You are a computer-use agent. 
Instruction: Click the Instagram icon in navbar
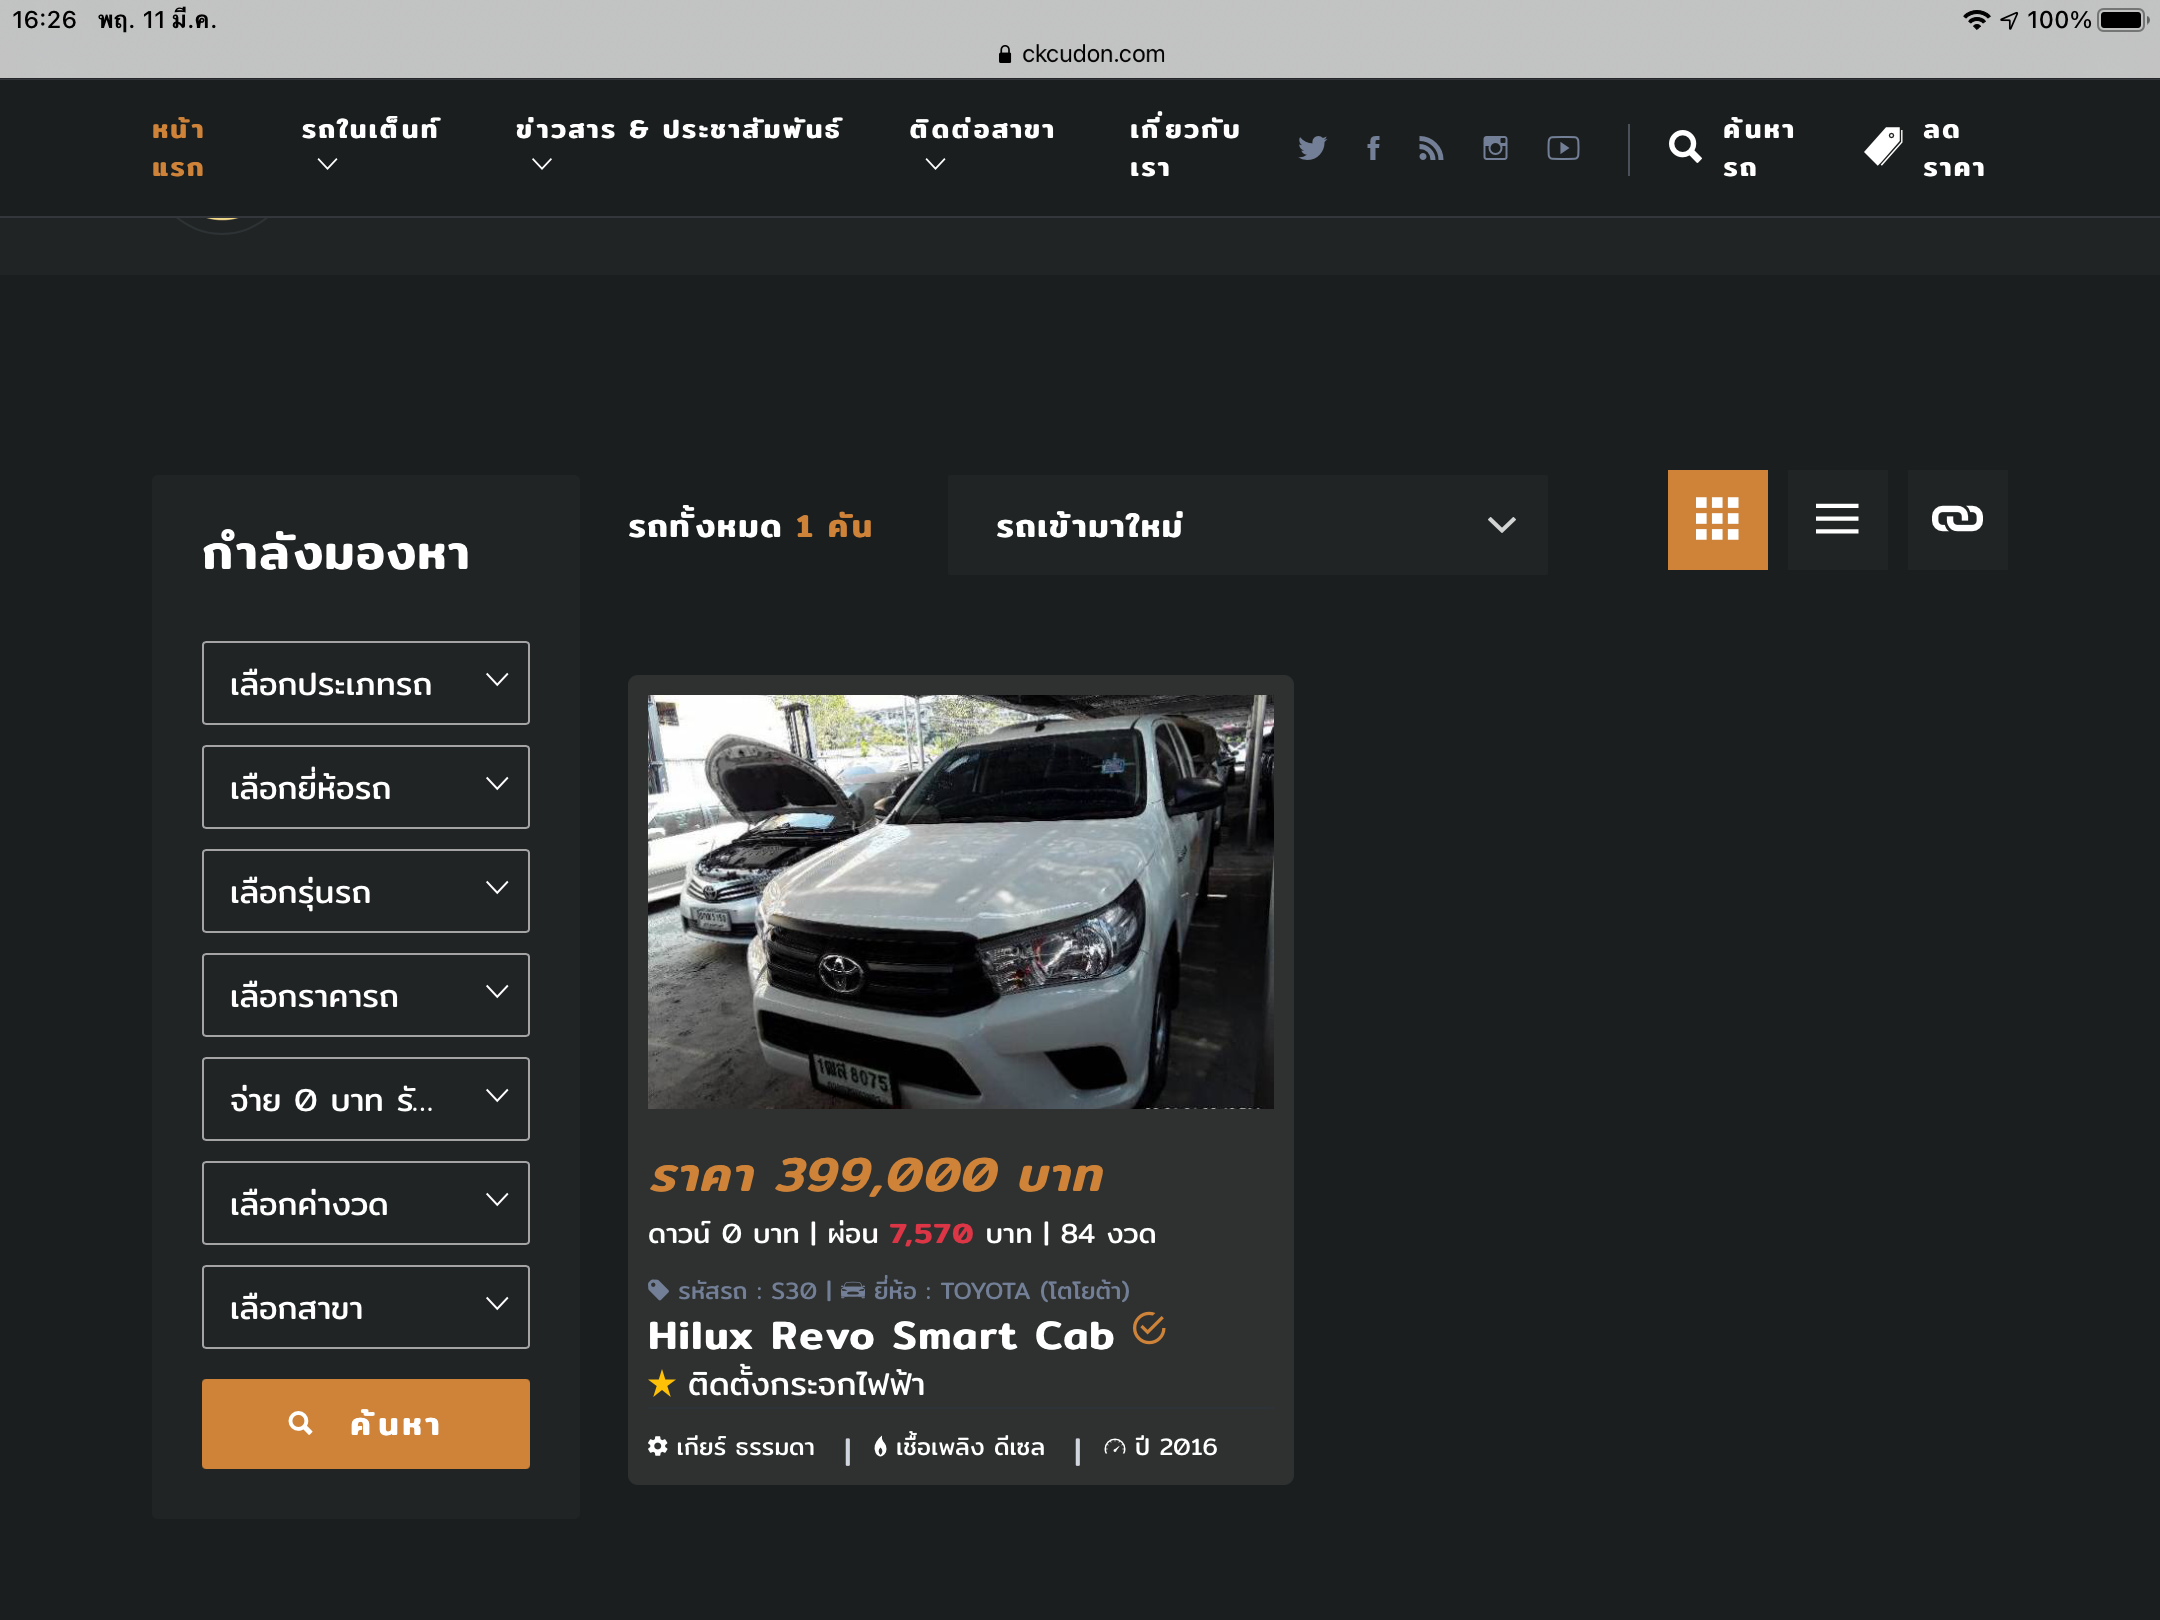[1495, 148]
